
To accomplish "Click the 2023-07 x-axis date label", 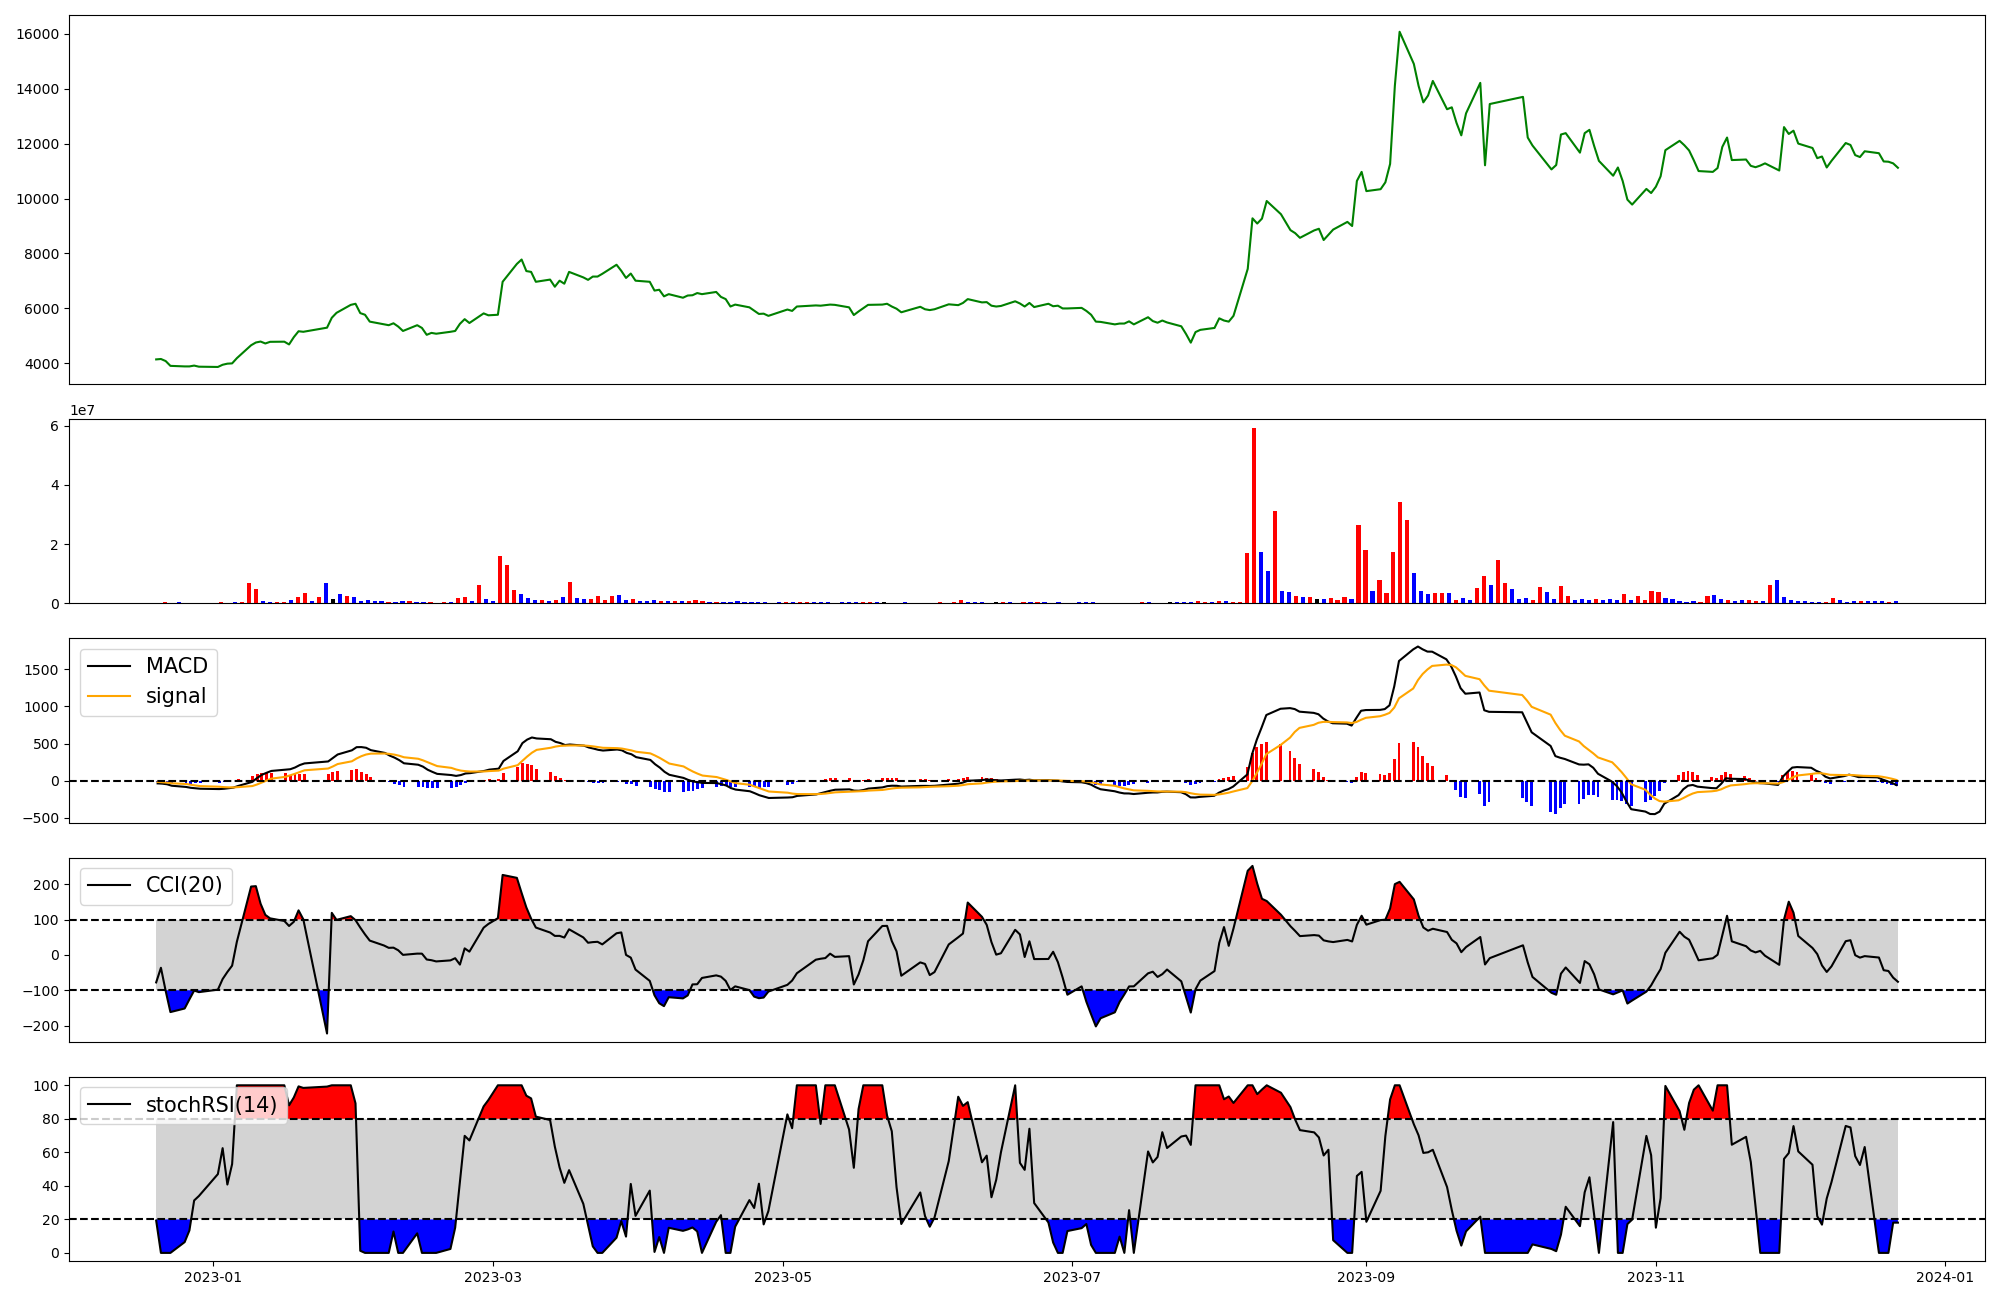I will click(1072, 1277).
